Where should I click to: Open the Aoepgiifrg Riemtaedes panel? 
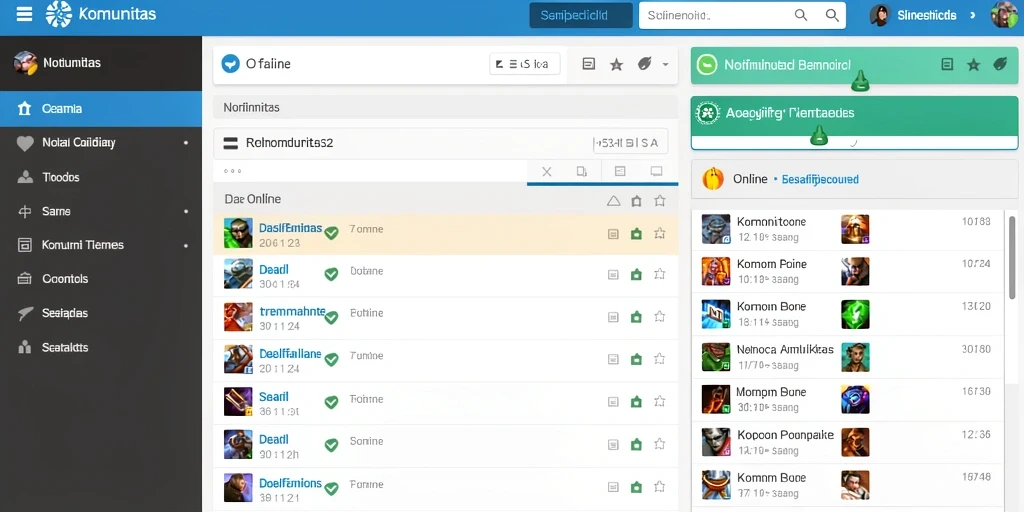854,123
